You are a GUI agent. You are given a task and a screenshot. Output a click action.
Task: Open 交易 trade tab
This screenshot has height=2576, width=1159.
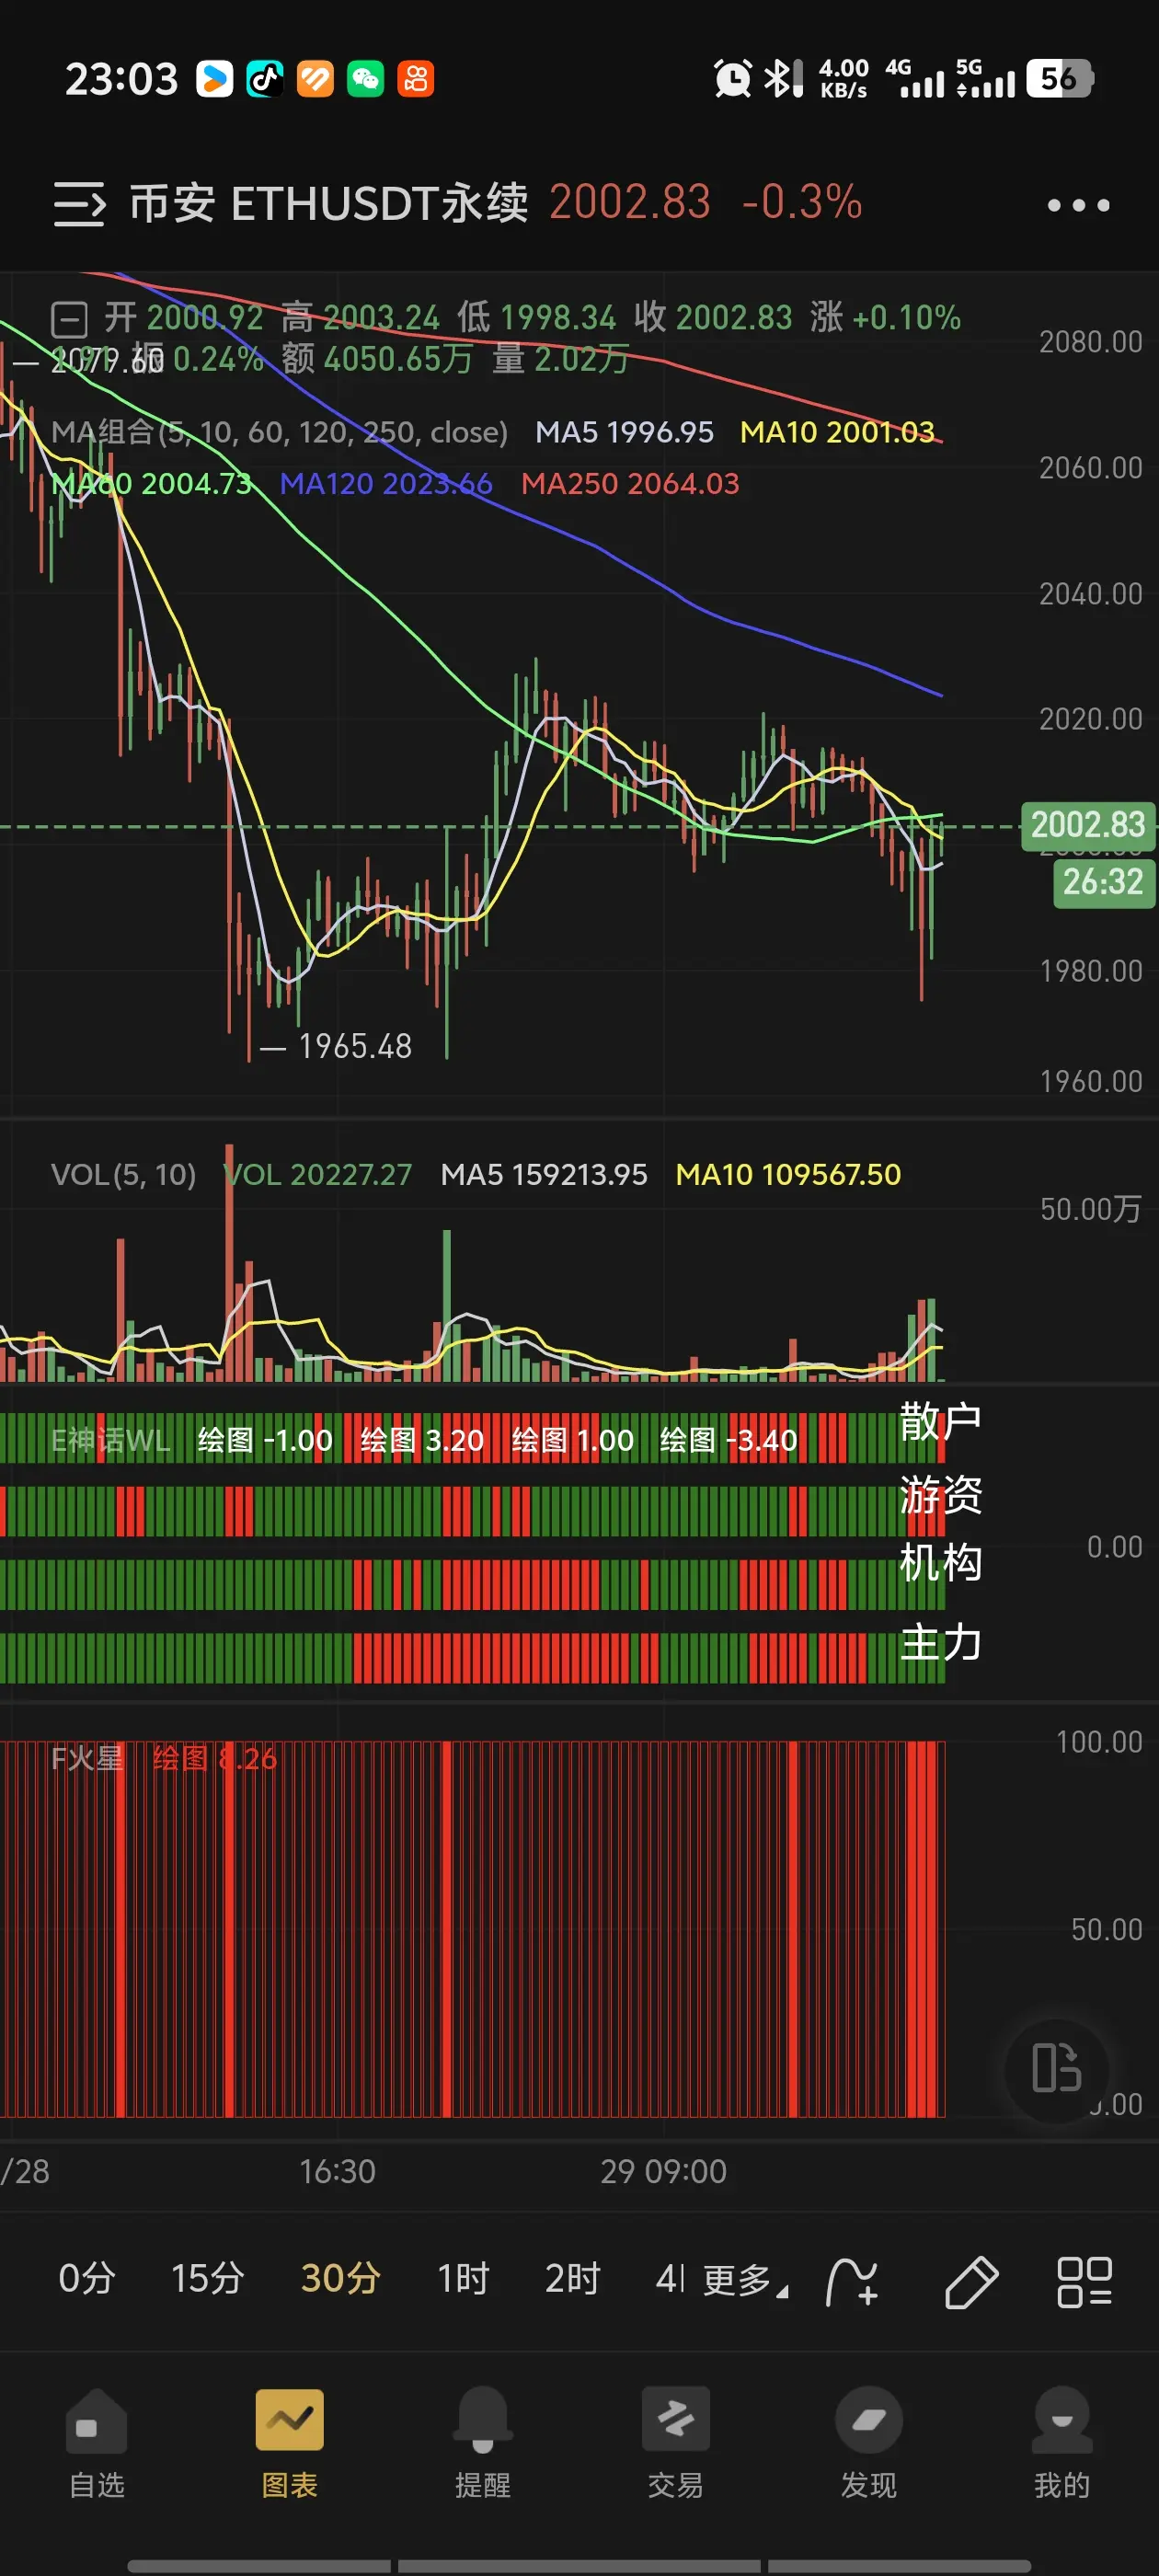pyautogui.click(x=676, y=2444)
